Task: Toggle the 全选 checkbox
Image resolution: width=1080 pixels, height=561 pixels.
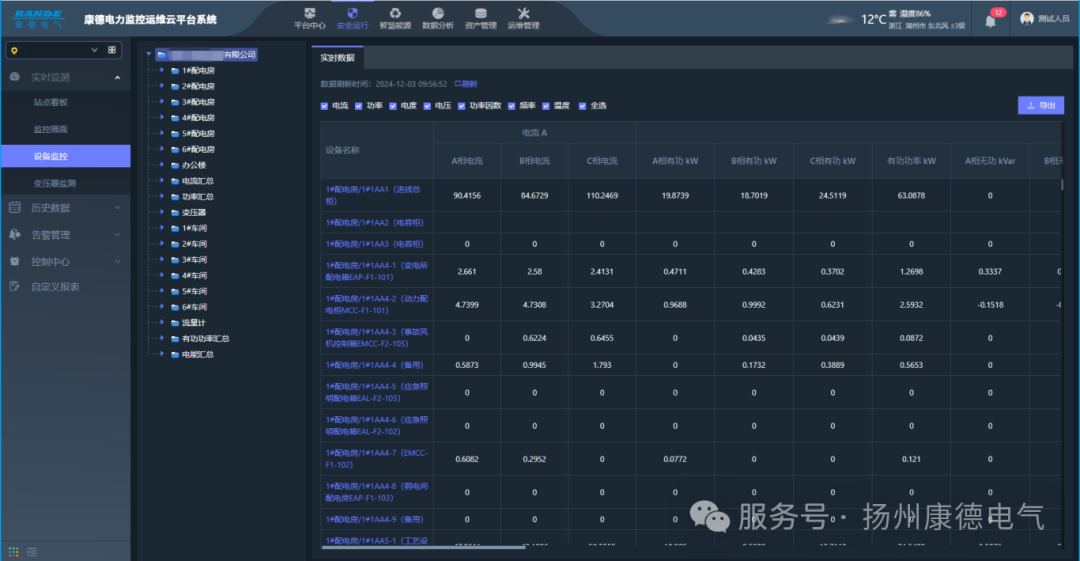Action: [x=582, y=106]
